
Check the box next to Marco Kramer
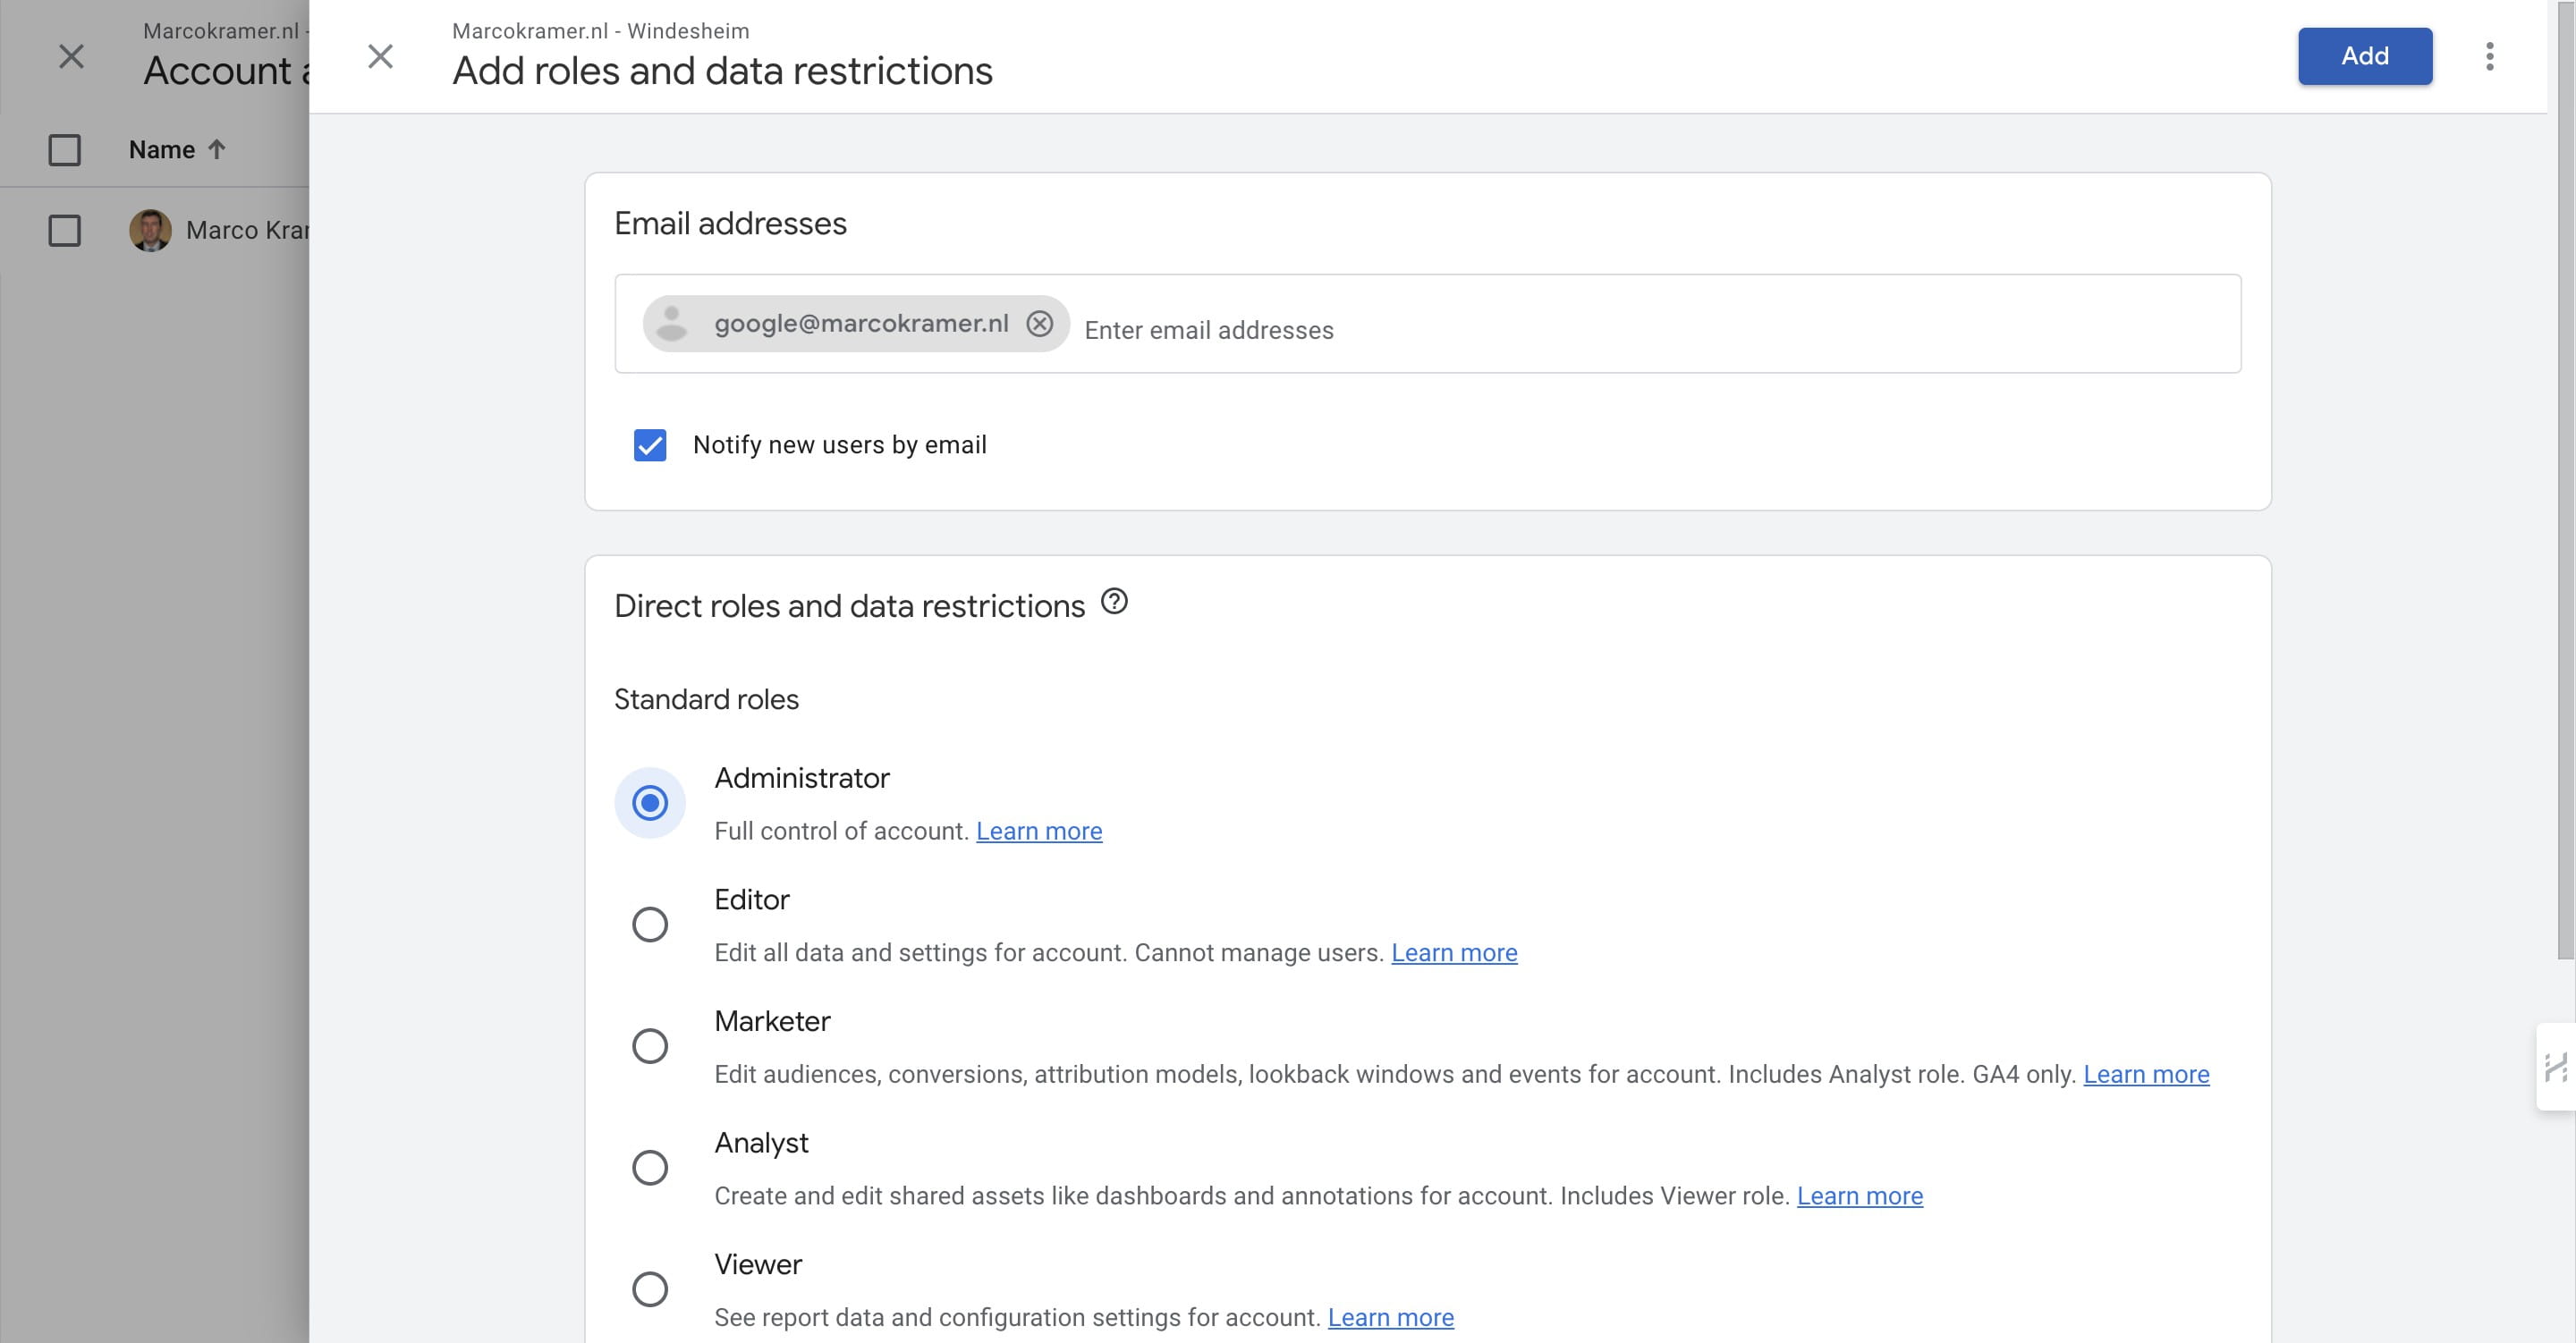tap(65, 230)
